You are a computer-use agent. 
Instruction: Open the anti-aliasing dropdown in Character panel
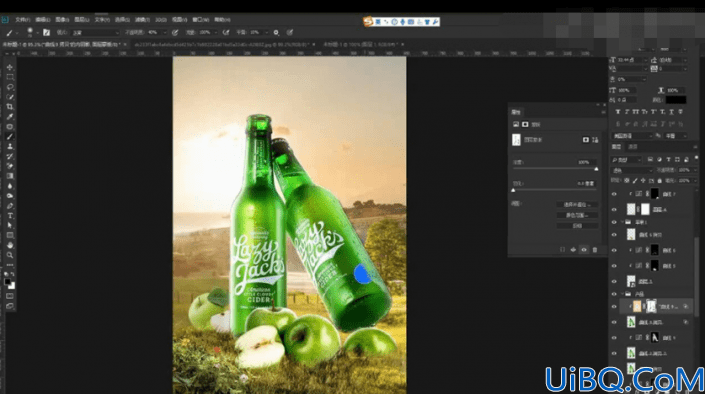click(x=676, y=136)
